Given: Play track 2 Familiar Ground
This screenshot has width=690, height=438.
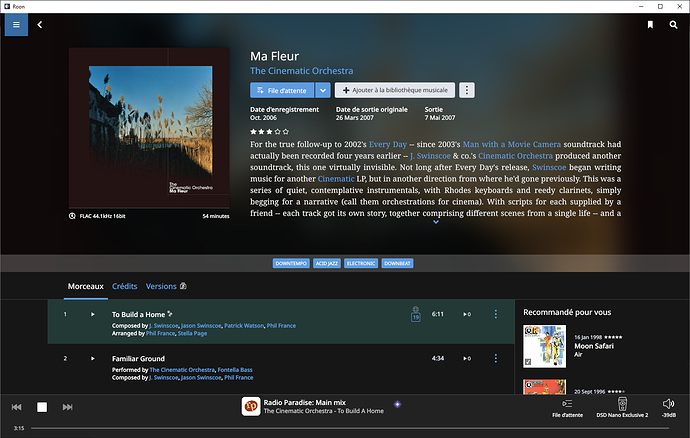Looking at the screenshot, I should (92, 358).
